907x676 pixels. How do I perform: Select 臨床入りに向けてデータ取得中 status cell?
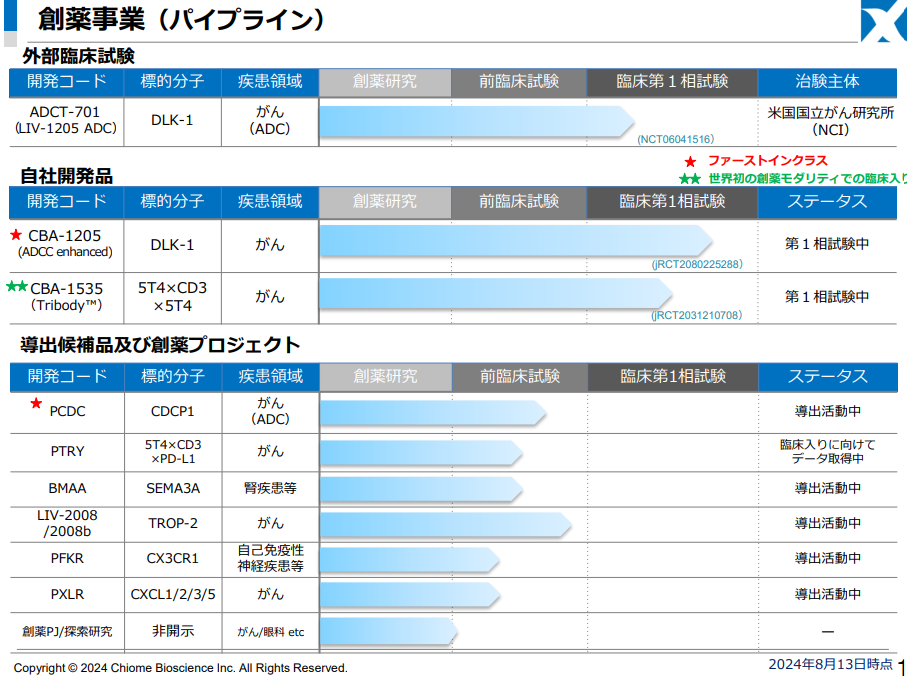tap(826, 451)
